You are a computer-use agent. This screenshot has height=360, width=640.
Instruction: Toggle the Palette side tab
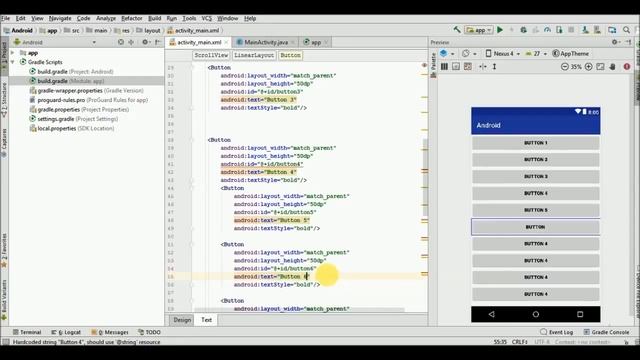433,65
